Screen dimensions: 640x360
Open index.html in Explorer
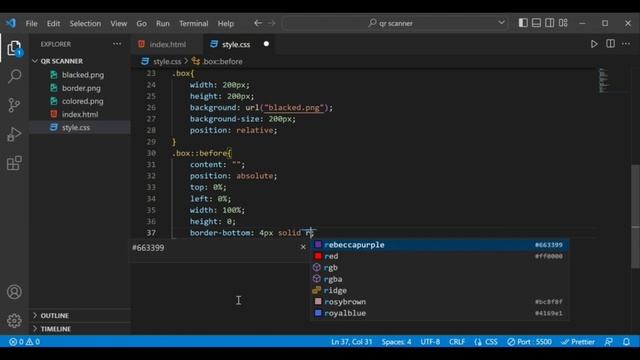coord(80,114)
